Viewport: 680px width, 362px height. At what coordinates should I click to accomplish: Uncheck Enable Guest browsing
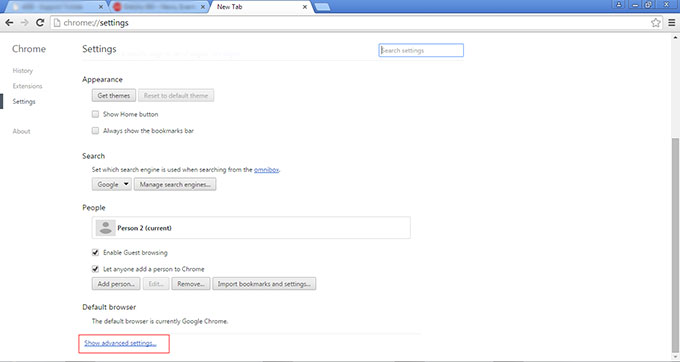pos(95,252)
